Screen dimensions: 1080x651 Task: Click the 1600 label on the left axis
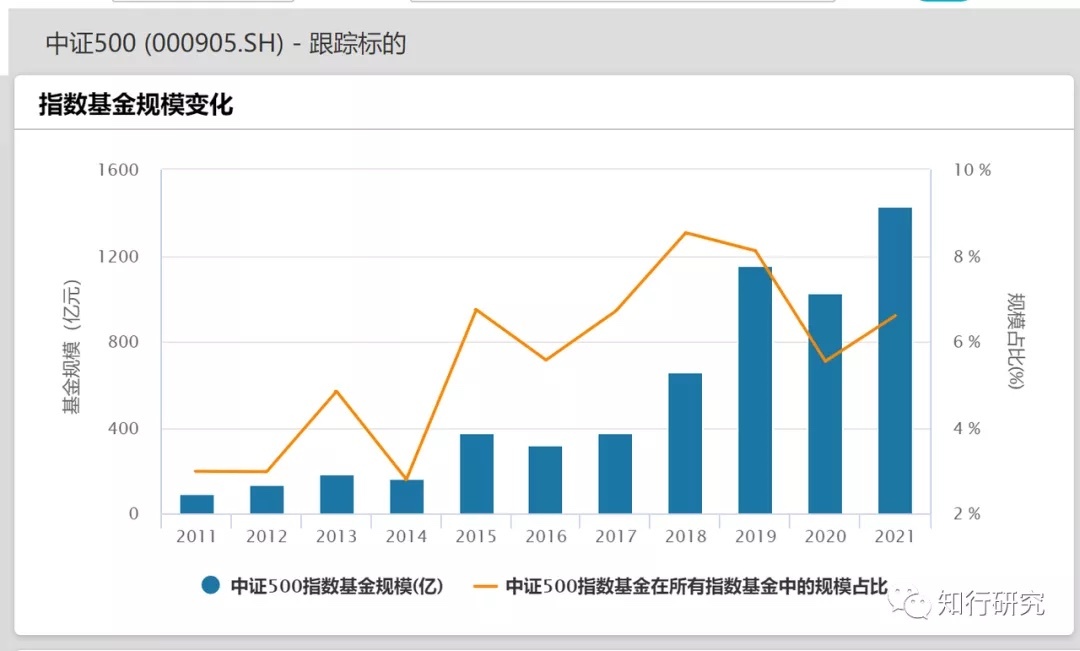(119, 171)
